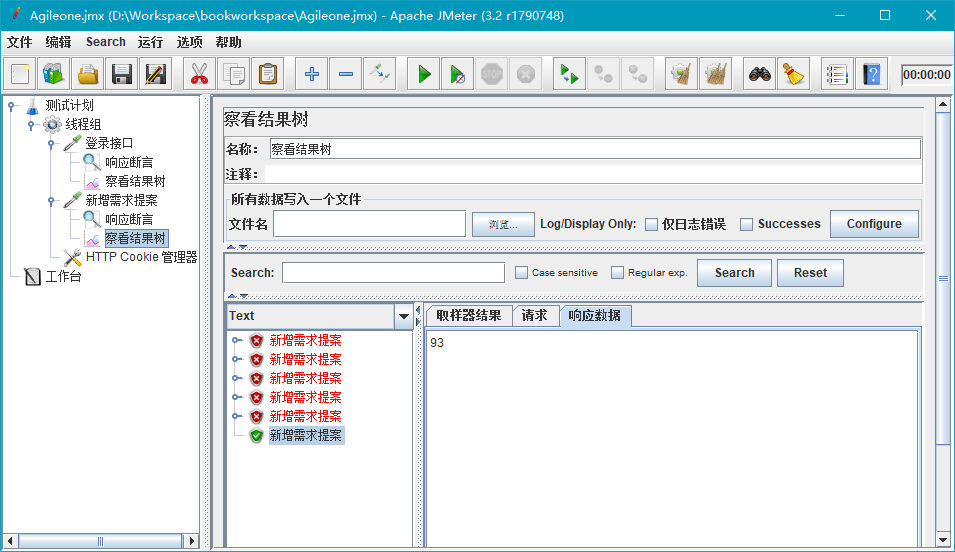
Task: Click the Remote shutdown all icon
Action: 638,74
